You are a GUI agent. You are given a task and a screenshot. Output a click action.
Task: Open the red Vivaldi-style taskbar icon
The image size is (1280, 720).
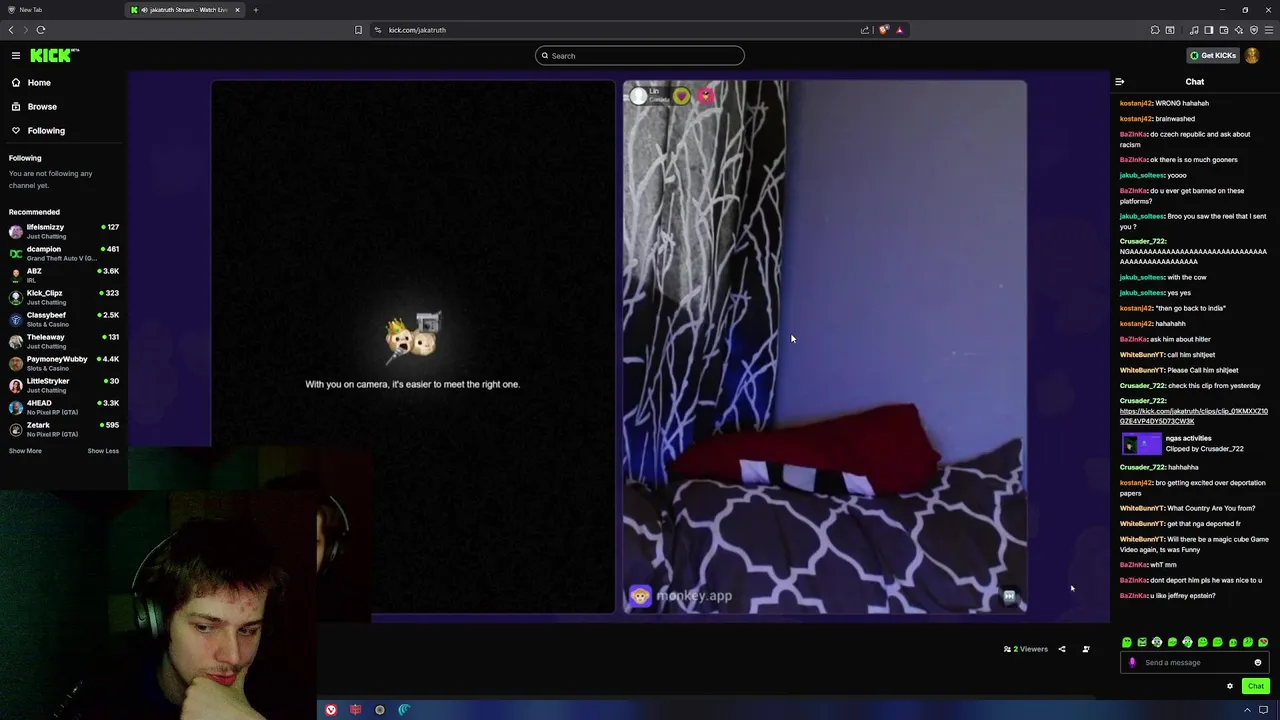(x=331, y=710)
